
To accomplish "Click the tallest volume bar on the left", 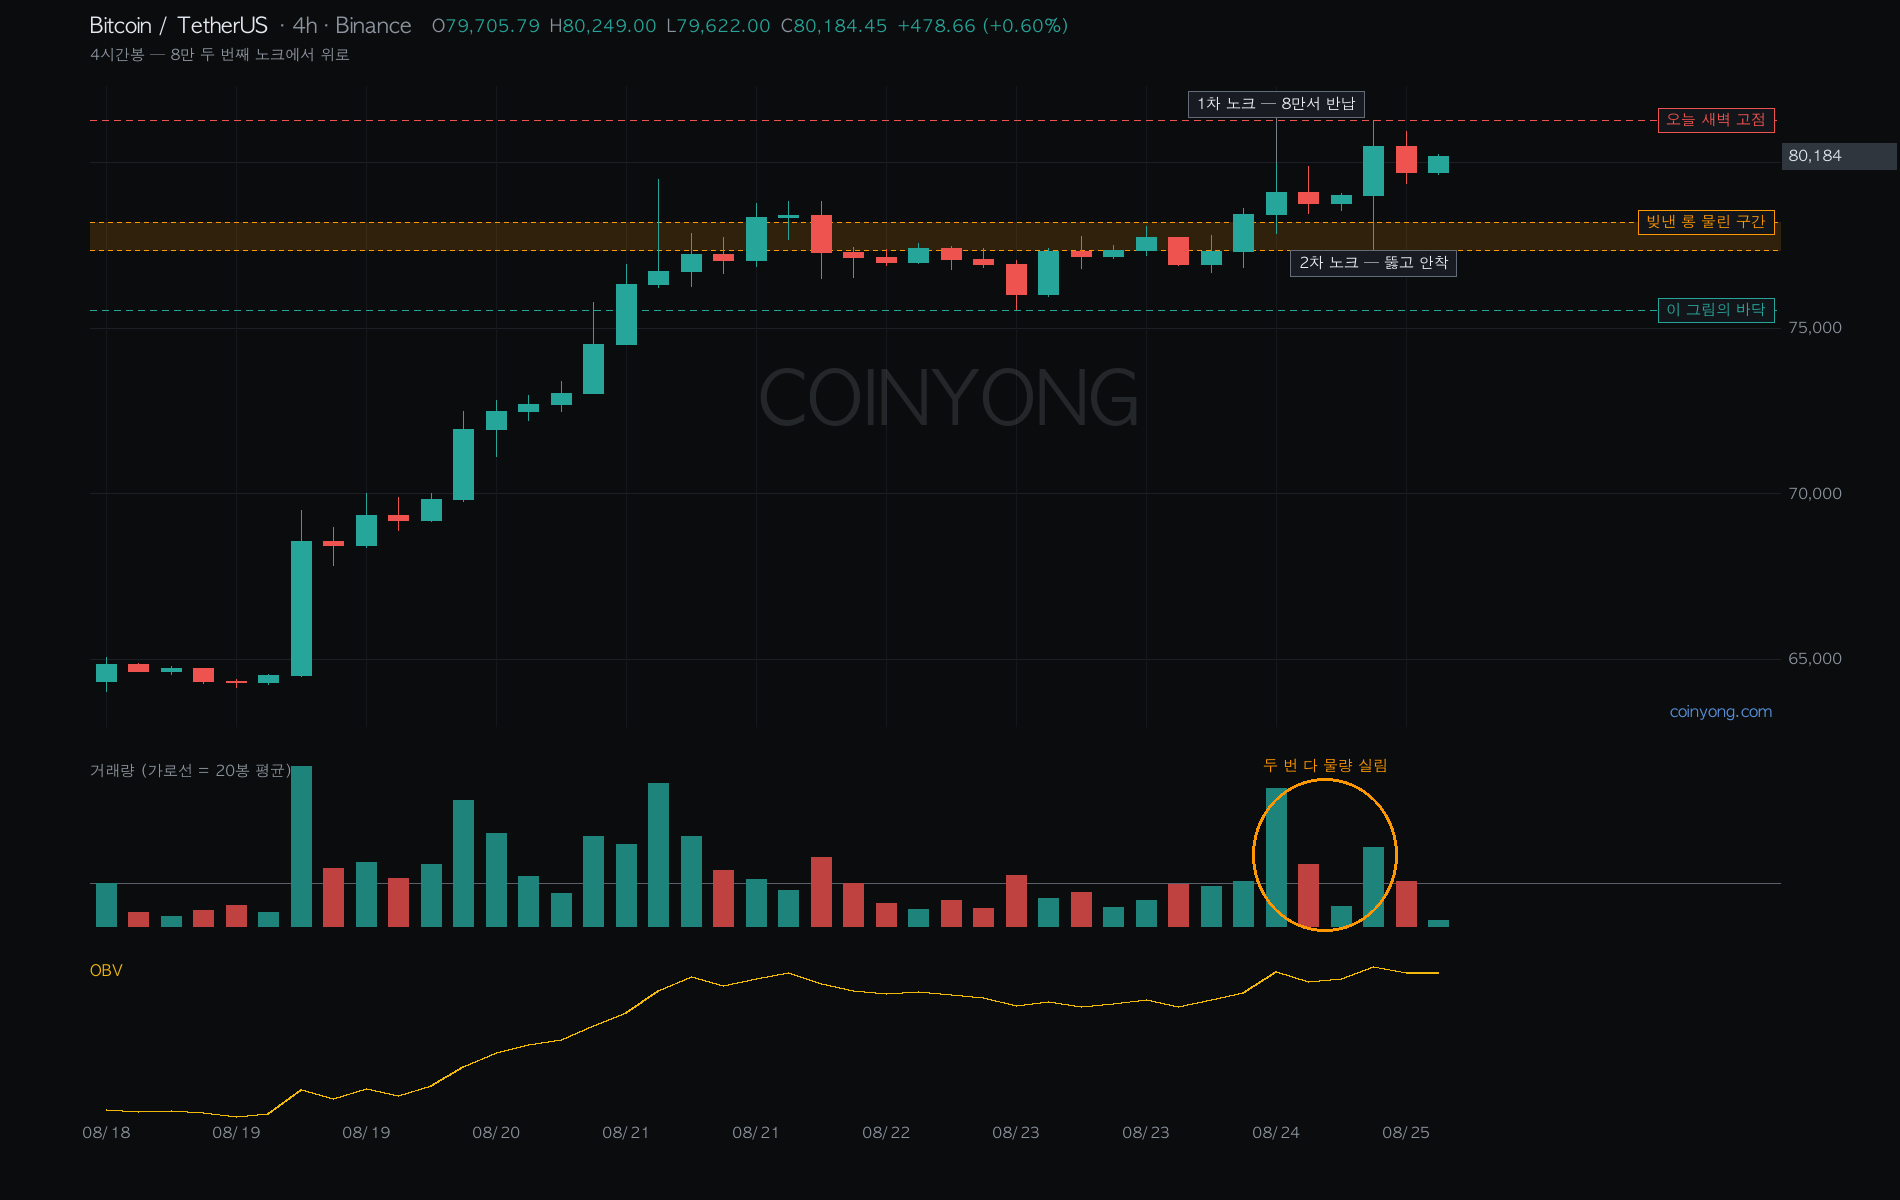I will click(301, 847).
